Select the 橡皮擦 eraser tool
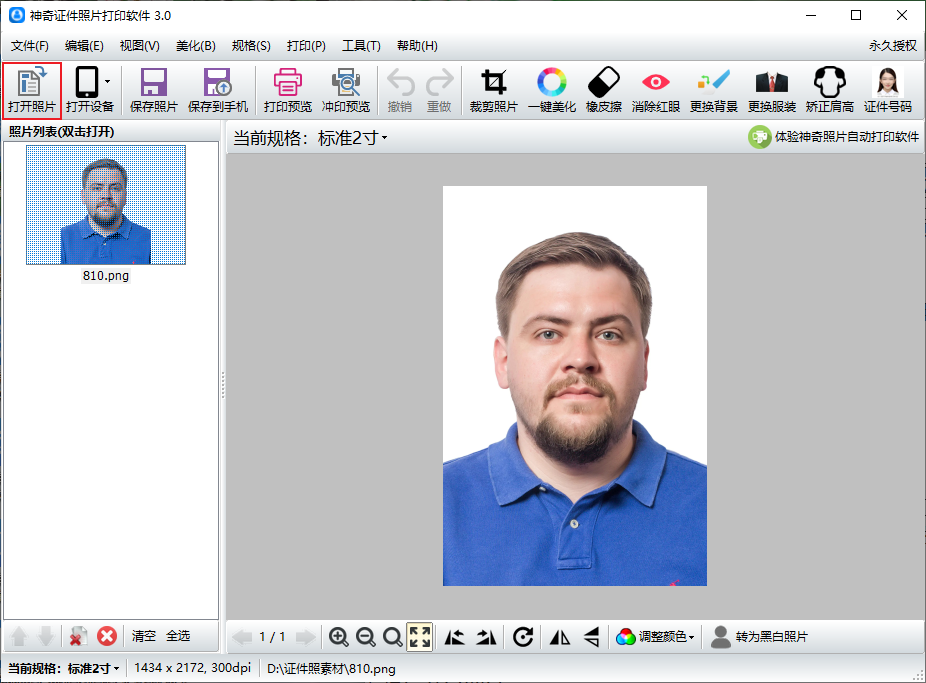The image size is (926, 683). pyautogui.click(x=604, y=90)
